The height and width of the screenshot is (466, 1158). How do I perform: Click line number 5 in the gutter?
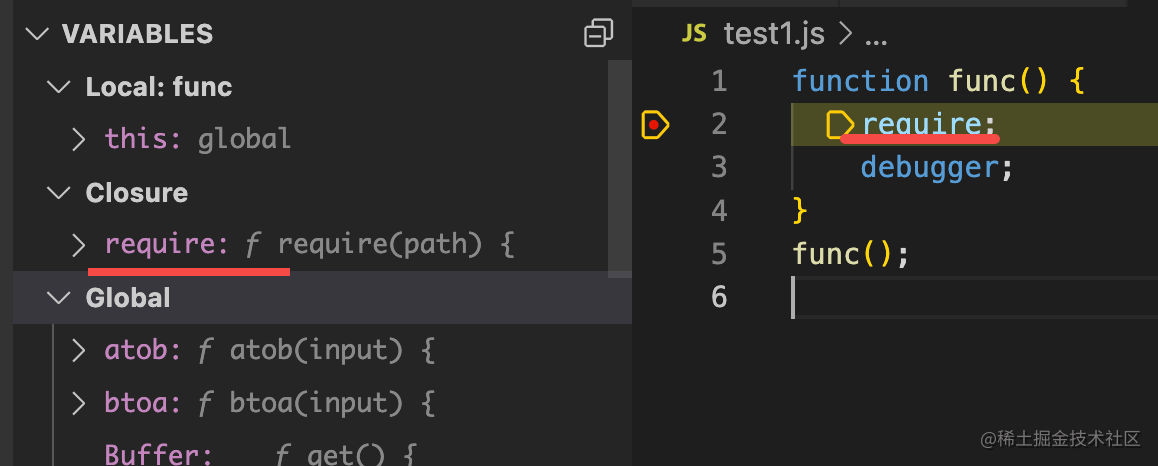tap(718, 254)
